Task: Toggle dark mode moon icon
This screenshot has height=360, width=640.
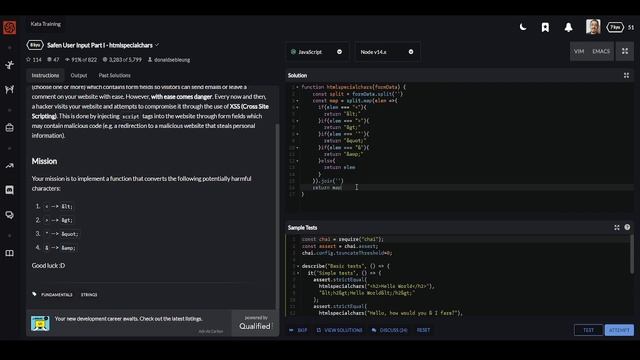Action: coord(523,27)
